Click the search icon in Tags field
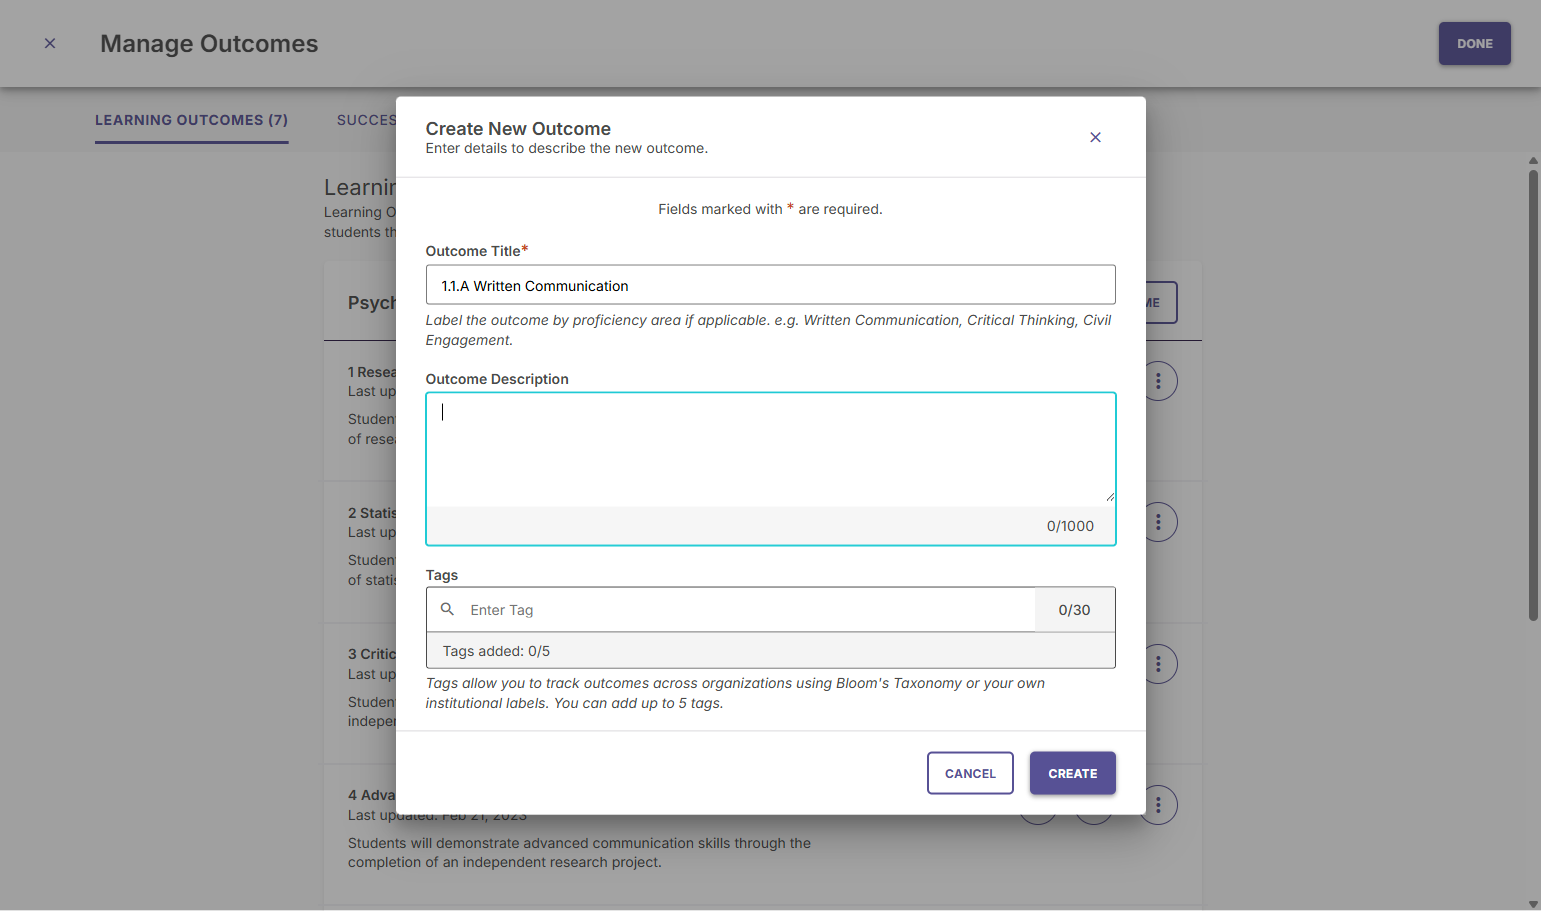 pos(447,609)
